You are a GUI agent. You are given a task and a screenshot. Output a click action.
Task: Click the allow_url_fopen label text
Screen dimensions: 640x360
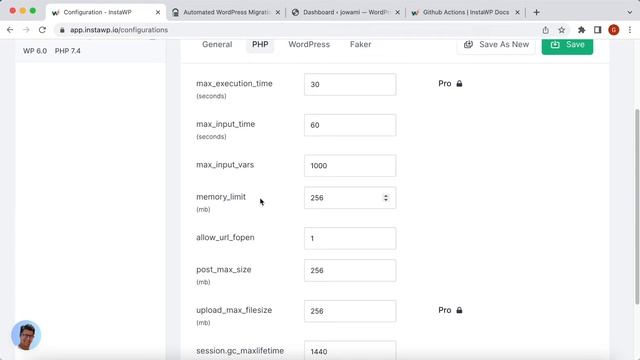225,238
